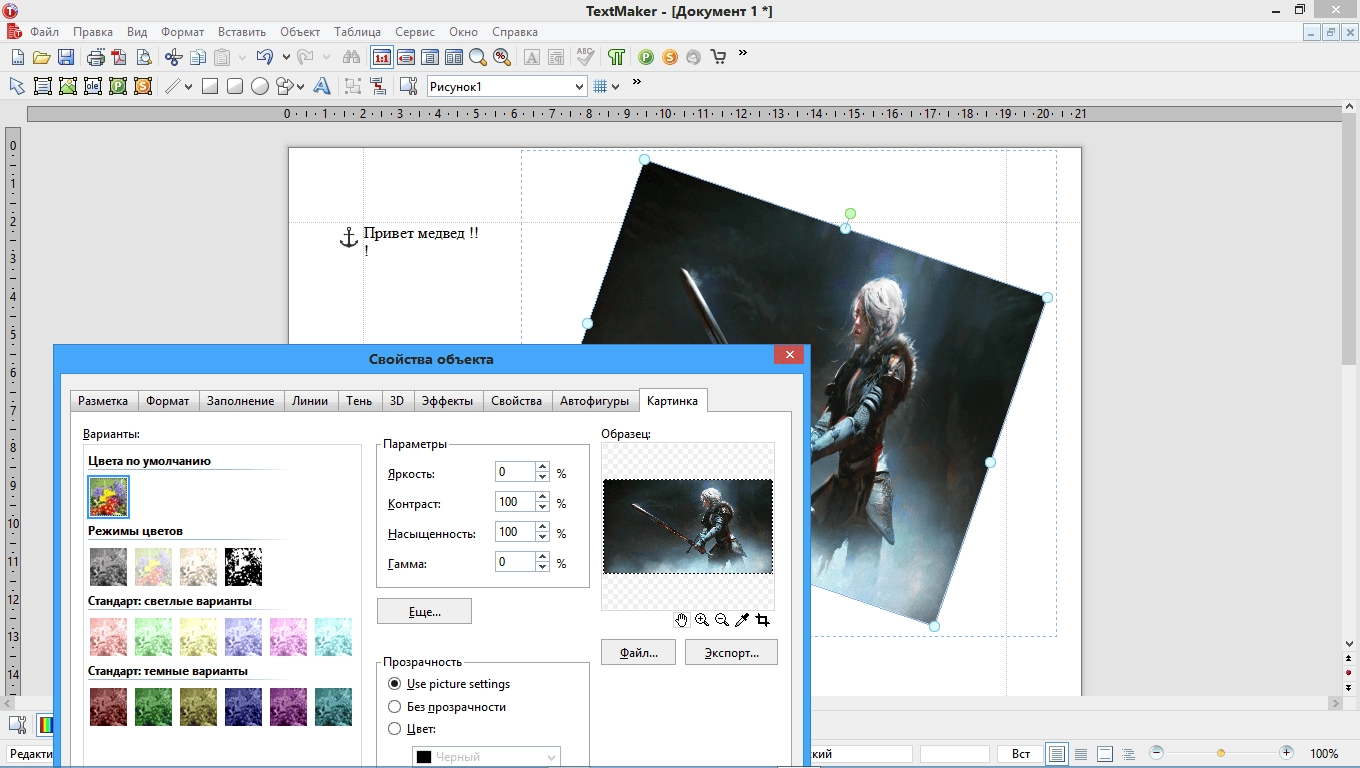
Task: Pick the light red standard variant
Action: pos(108,637)
